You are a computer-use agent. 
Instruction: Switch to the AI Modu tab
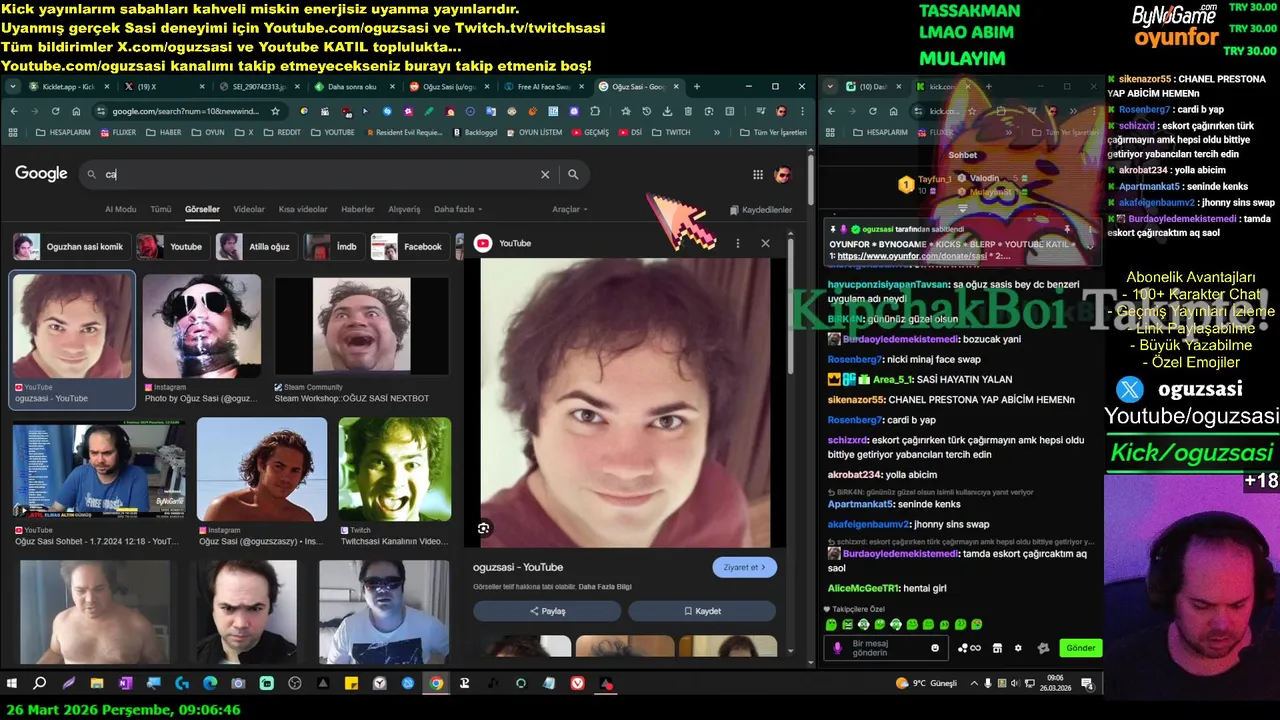pos(121,209)
